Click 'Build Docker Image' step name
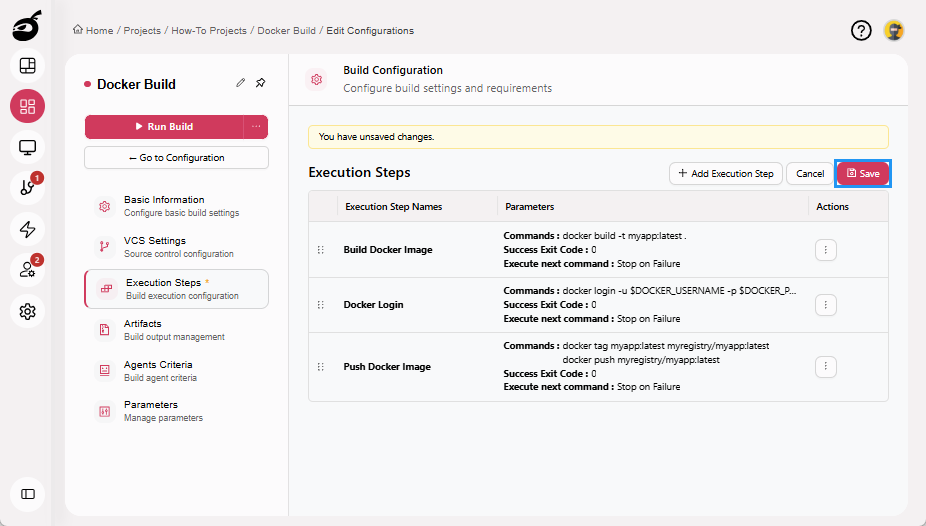Image resolution: width=926 pixels, height=526 pixels. pyautogui.click(x=388, y=250)
